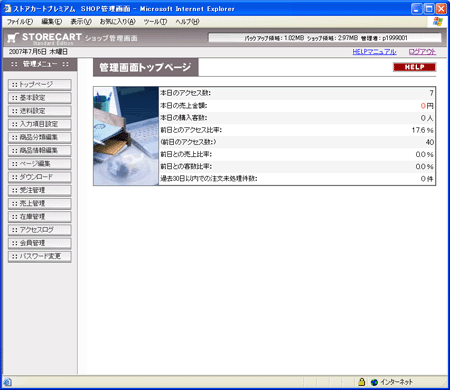Open ページ編集 menu button
This screenshot has height=390, width=450.
[40, 164]
